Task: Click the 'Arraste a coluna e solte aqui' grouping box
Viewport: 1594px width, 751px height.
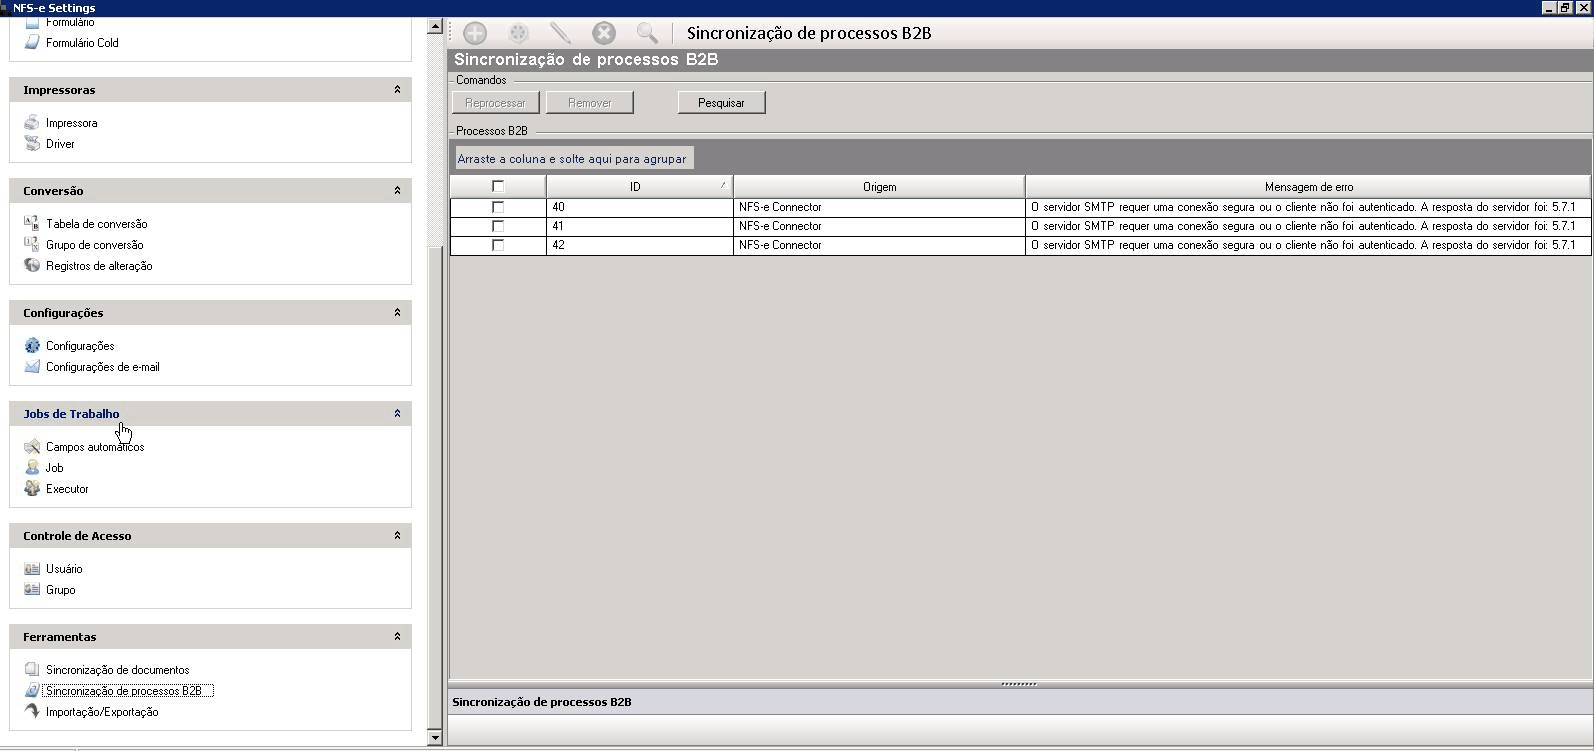Action: (573, 158)
